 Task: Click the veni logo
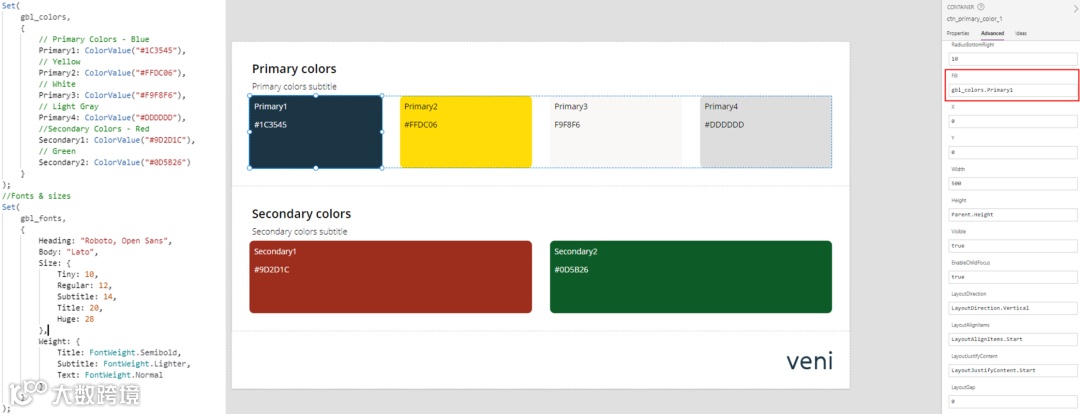tap(809, 360)
